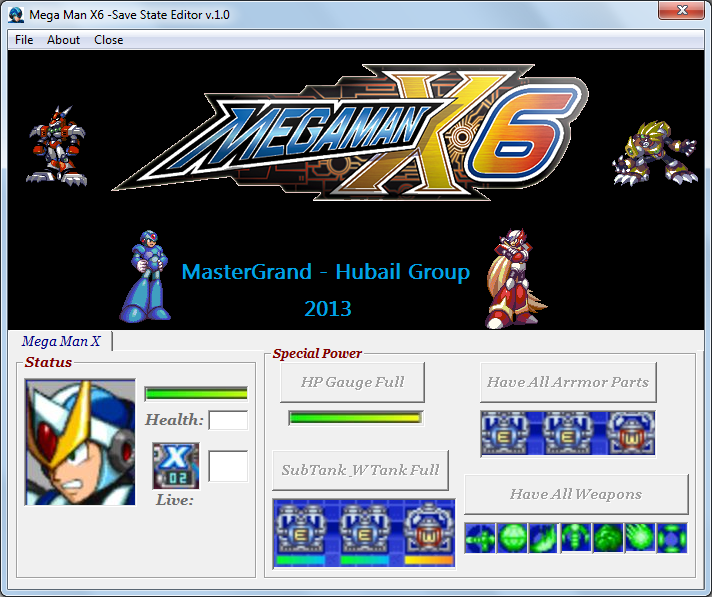The width and height of the screenshot is (713, 599).
Task: Switch to the Mega Man X tab
Action: pos(61,341)
